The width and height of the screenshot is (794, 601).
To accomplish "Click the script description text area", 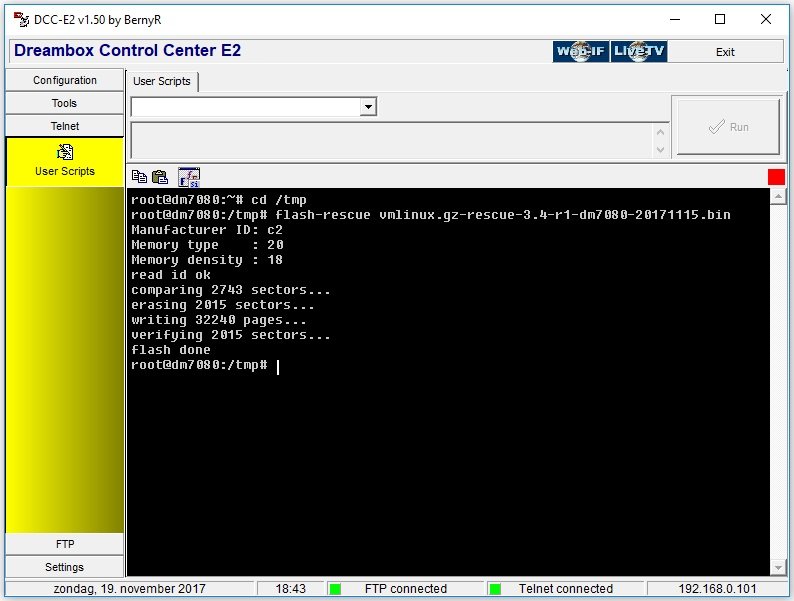I will pos(392,140).
